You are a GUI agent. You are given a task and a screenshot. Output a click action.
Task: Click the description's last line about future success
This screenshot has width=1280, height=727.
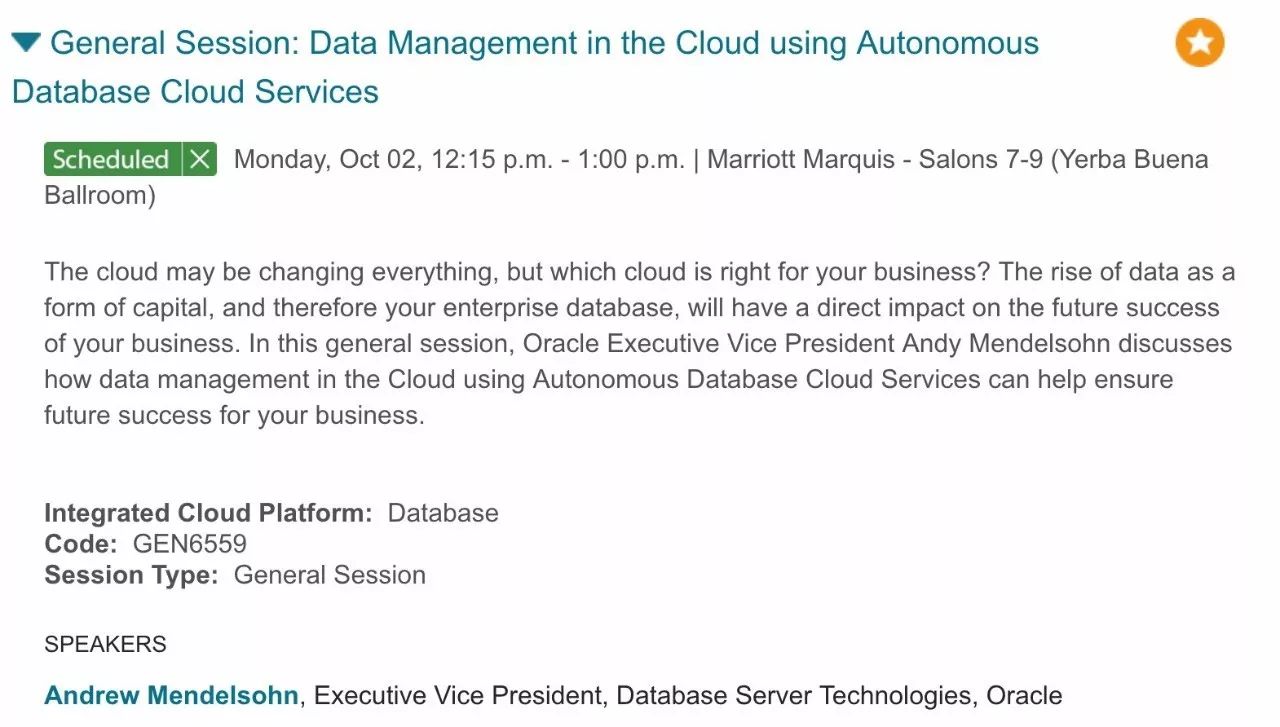pyautogui.click(x=234, y=416)
